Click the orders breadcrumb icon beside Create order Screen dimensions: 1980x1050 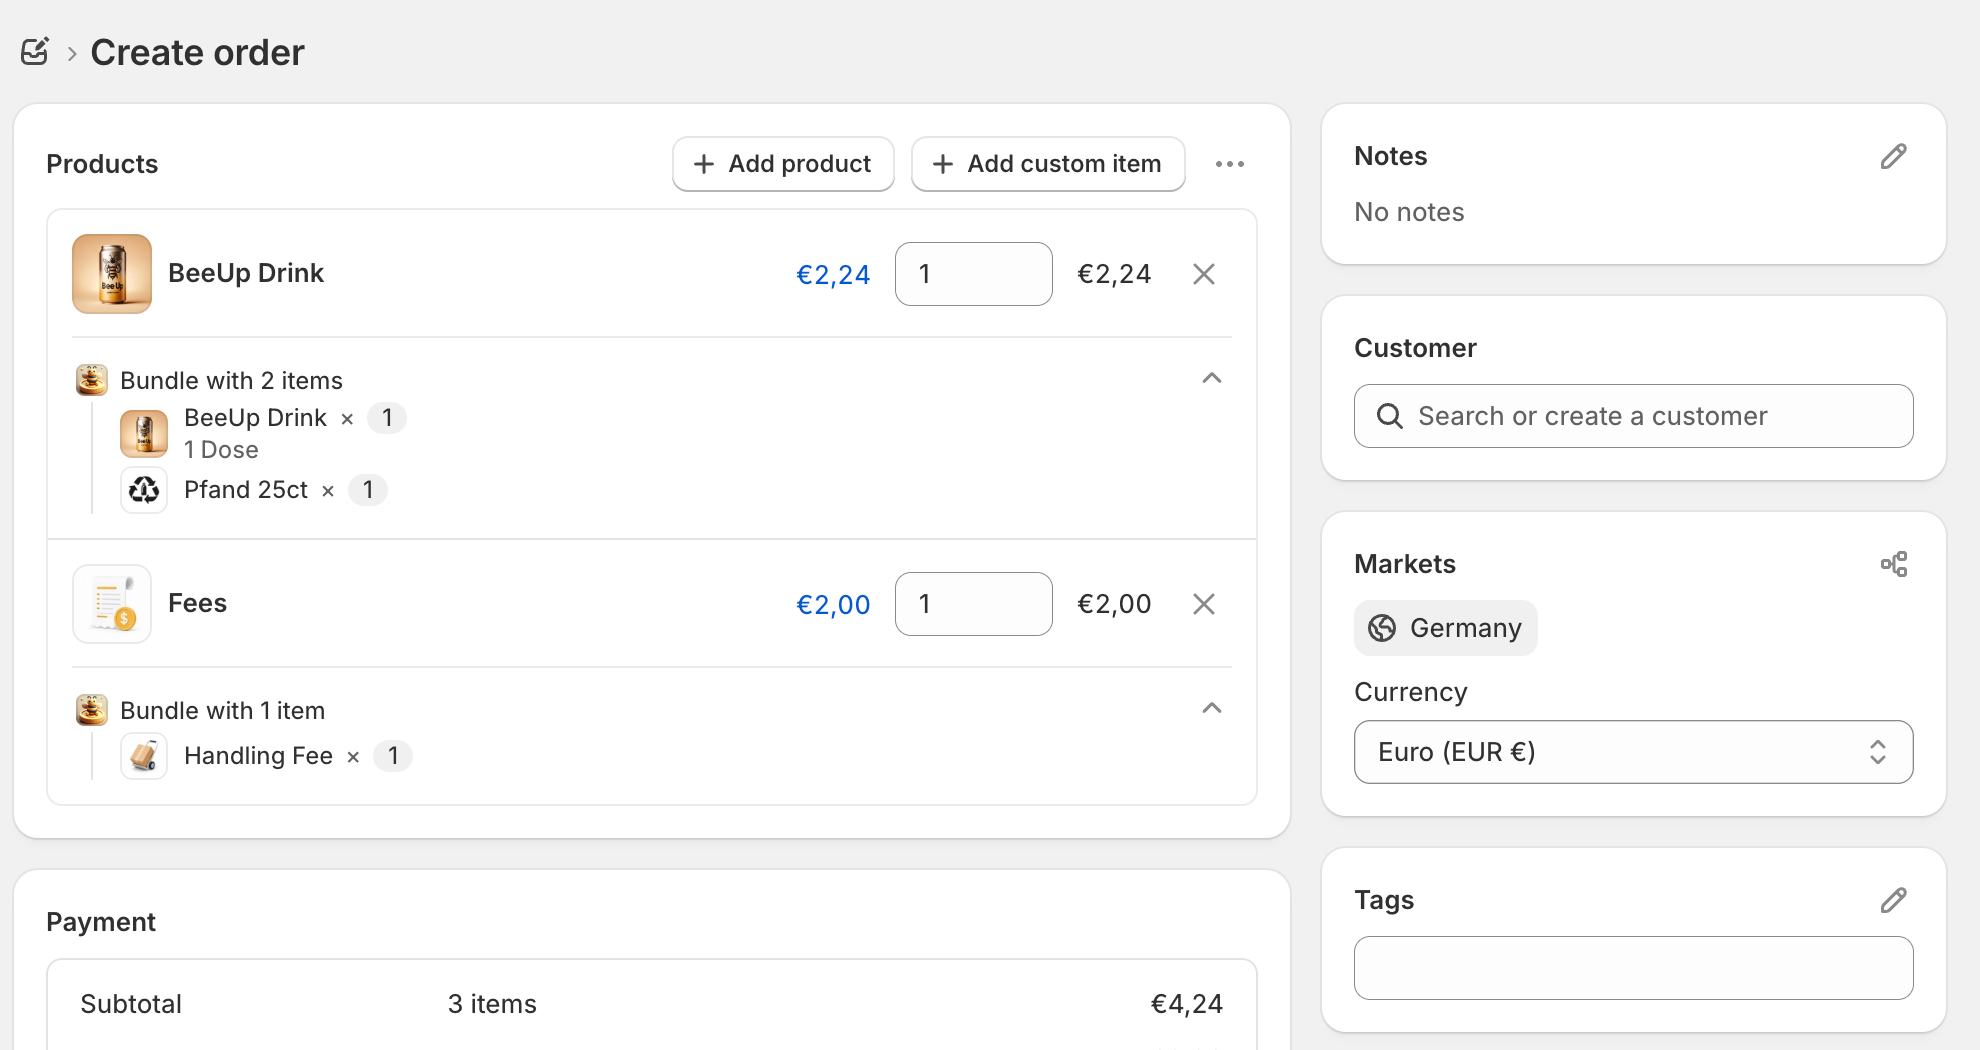35,52
